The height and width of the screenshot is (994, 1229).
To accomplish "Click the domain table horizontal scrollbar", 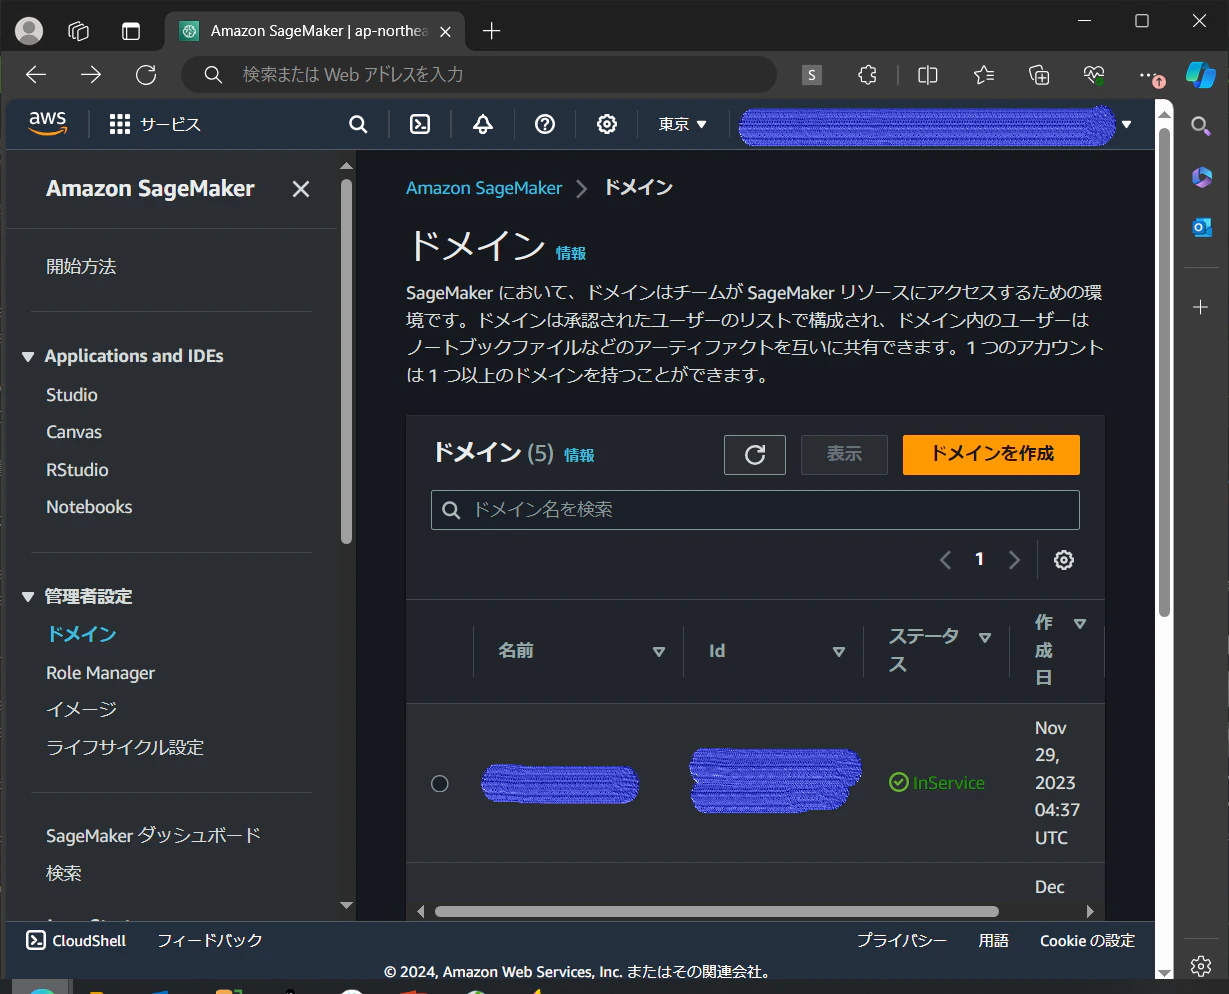I will click(716, 911).
